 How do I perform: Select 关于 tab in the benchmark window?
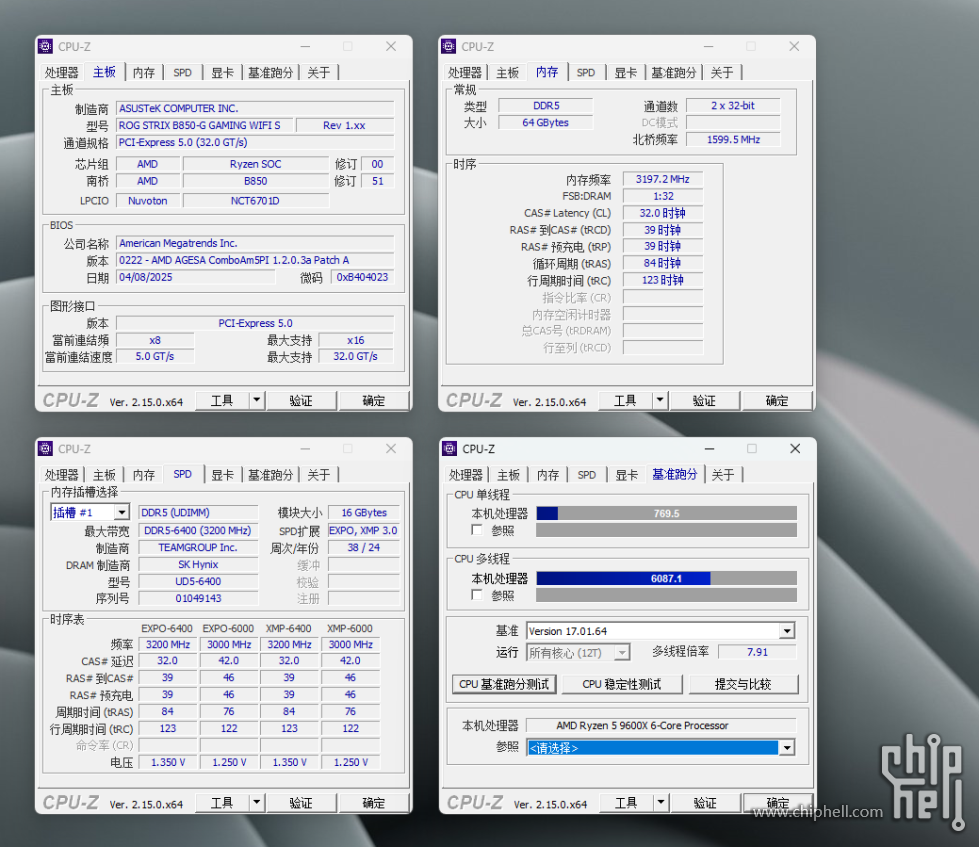click(723, 475)
